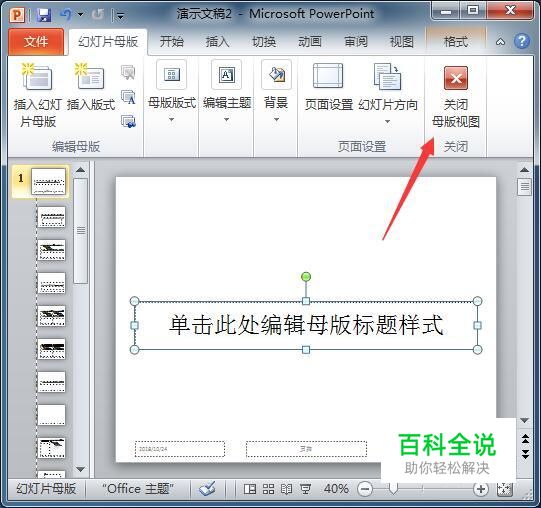The height and width of the screenshot is (508, 541).
Task: Select master slide thumbnail number 1
Action: [48, 182]
